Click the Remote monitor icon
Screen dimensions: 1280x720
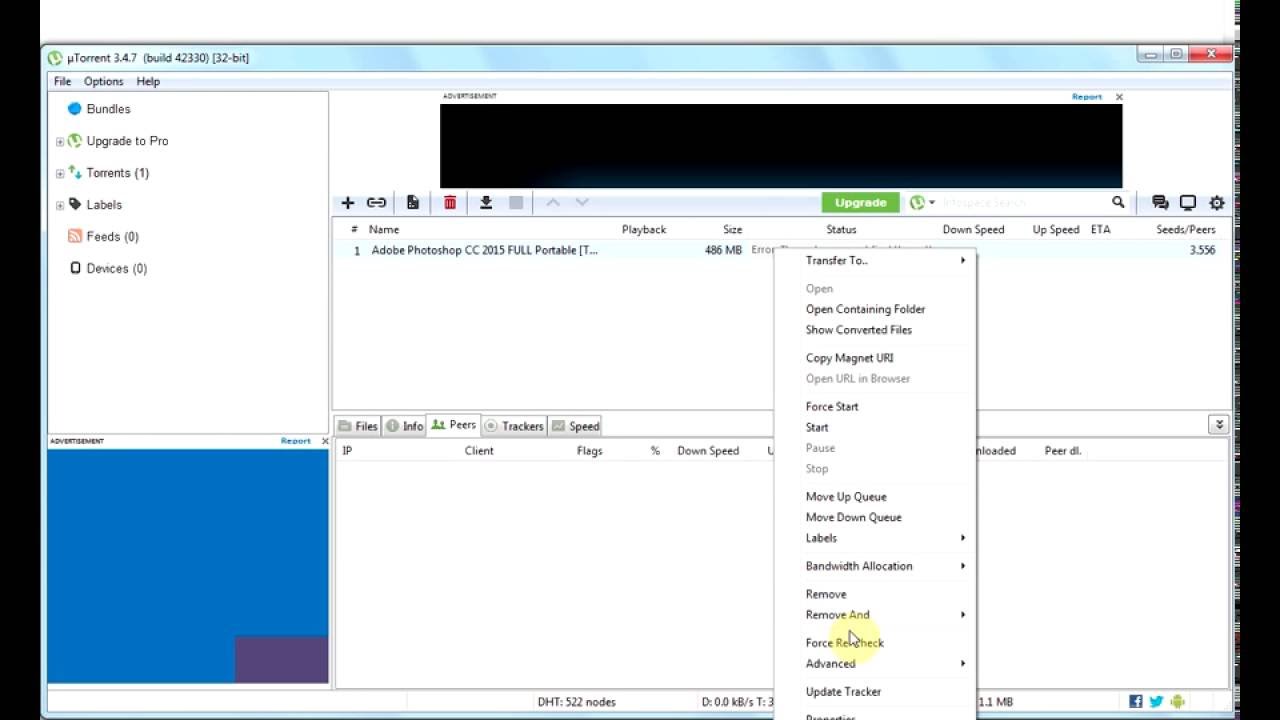[1188, 203]
